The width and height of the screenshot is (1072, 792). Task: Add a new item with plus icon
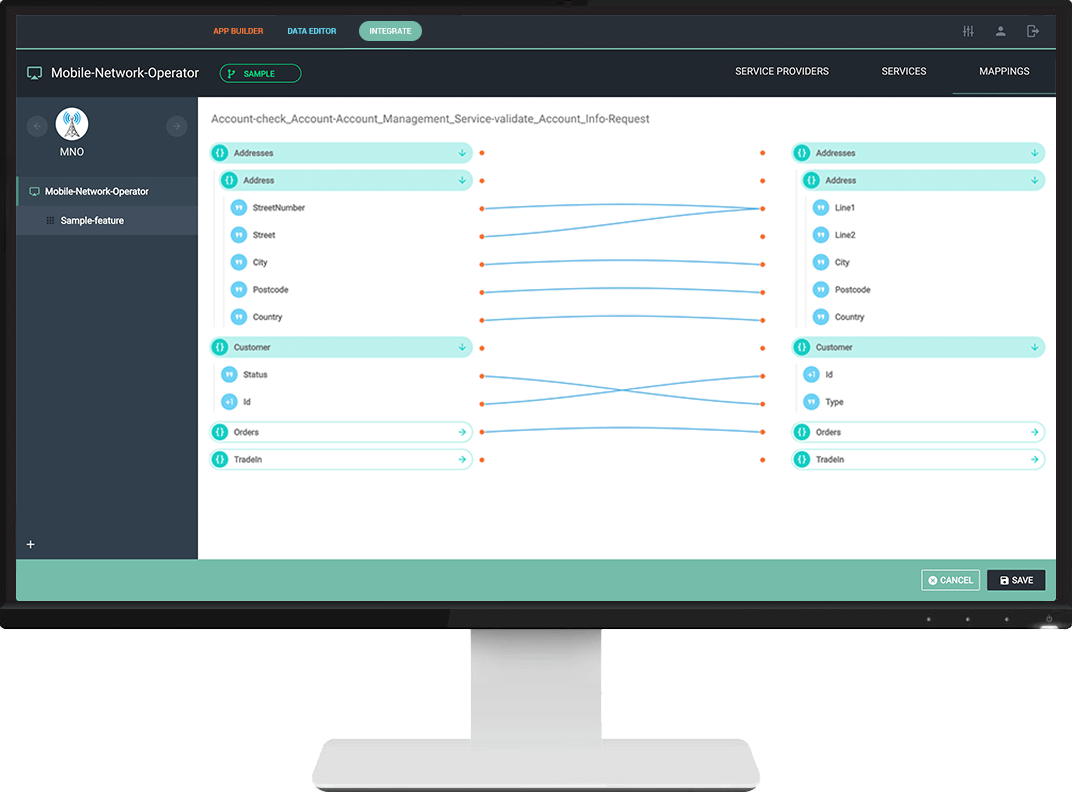(30, 544)
